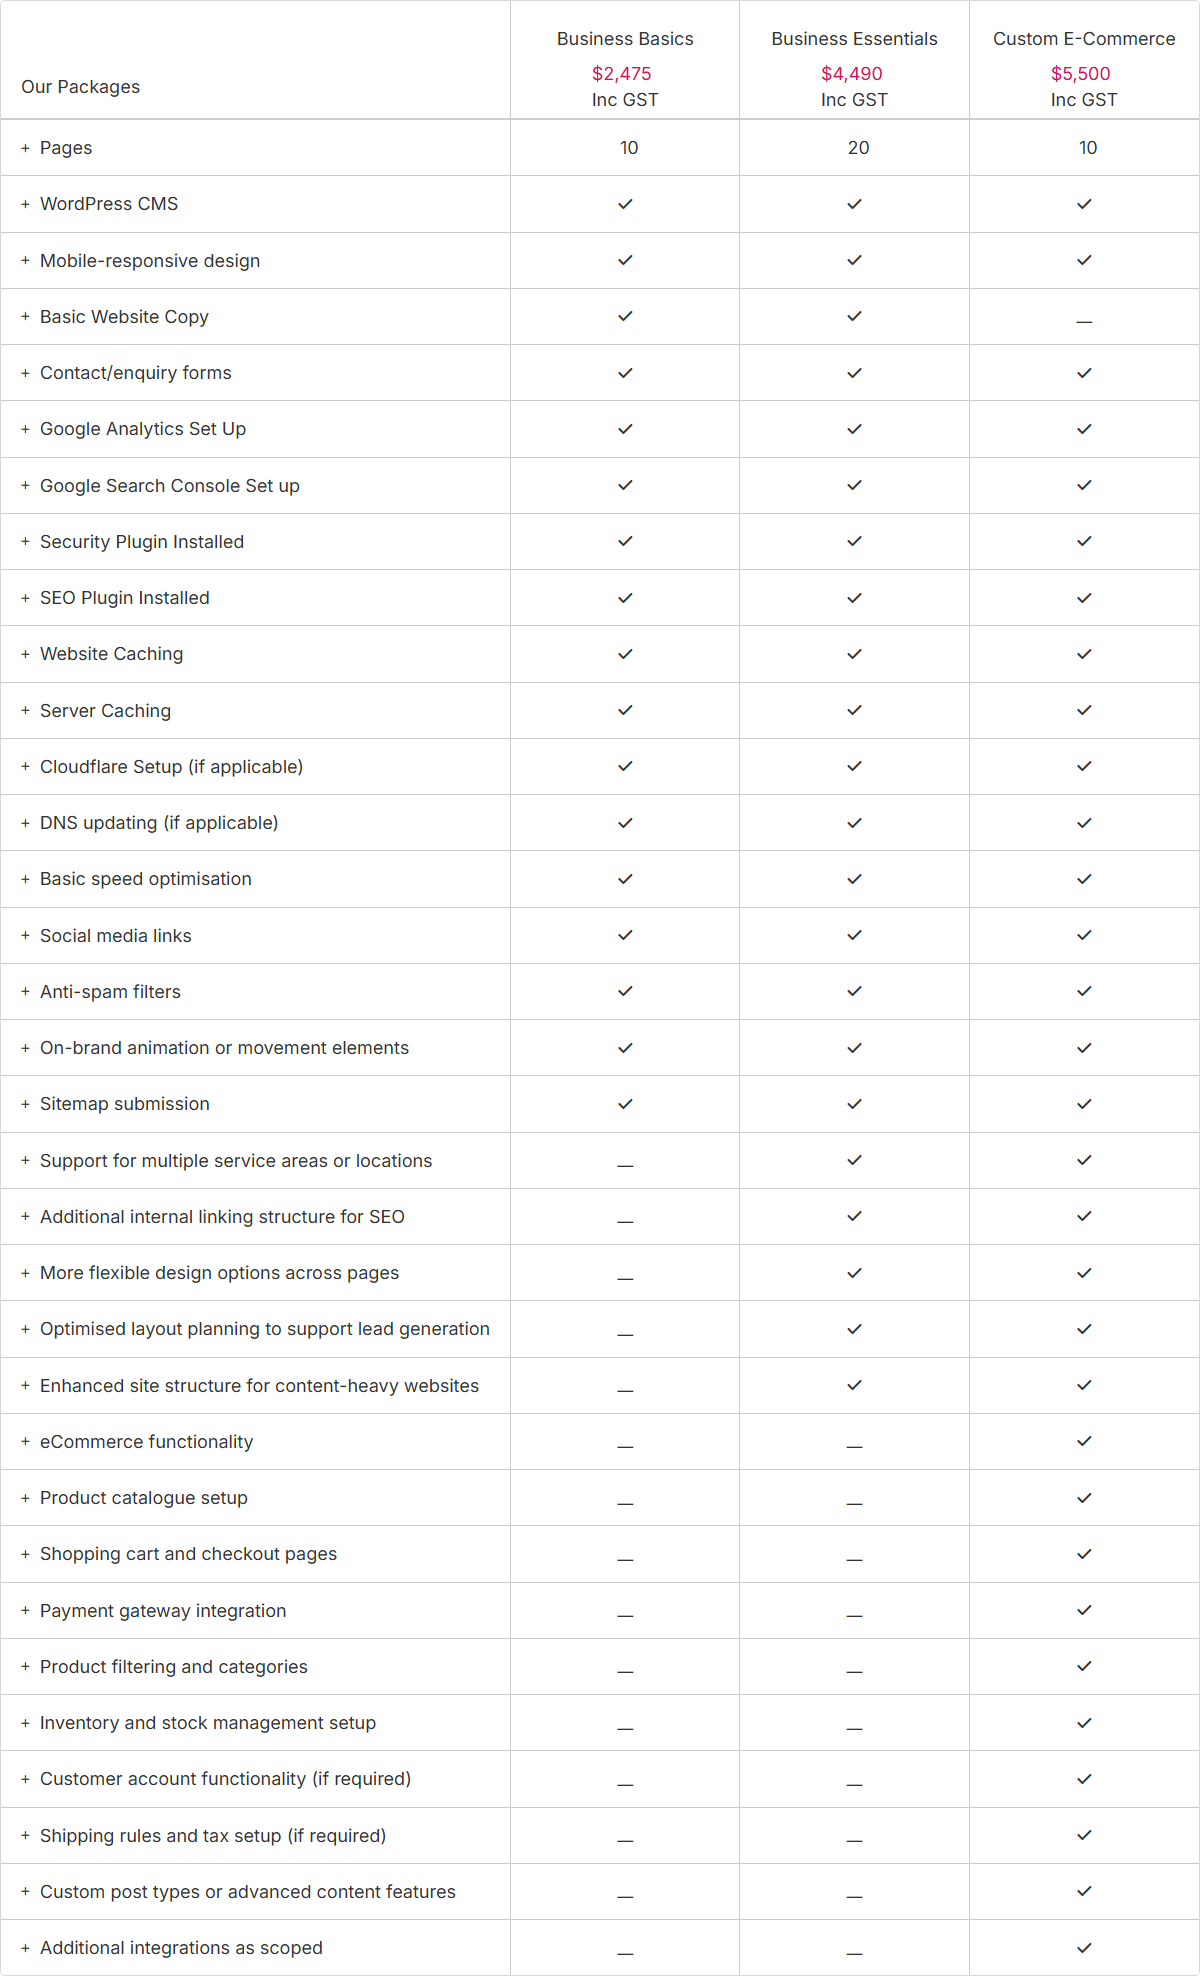This screenshot has width=1200, height=1976.
Task: Click Custom E-Commerce checkmark for Sitemap submission
Action: pyautogui.click(x=1084, y=1104)
